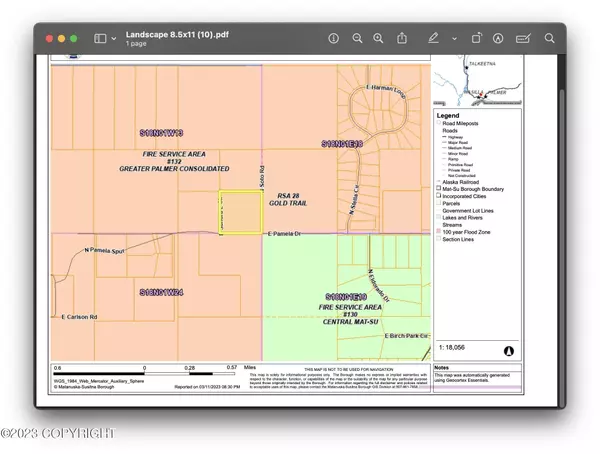
Task: Show the Markup toolbar
Action: pos(498,38)
